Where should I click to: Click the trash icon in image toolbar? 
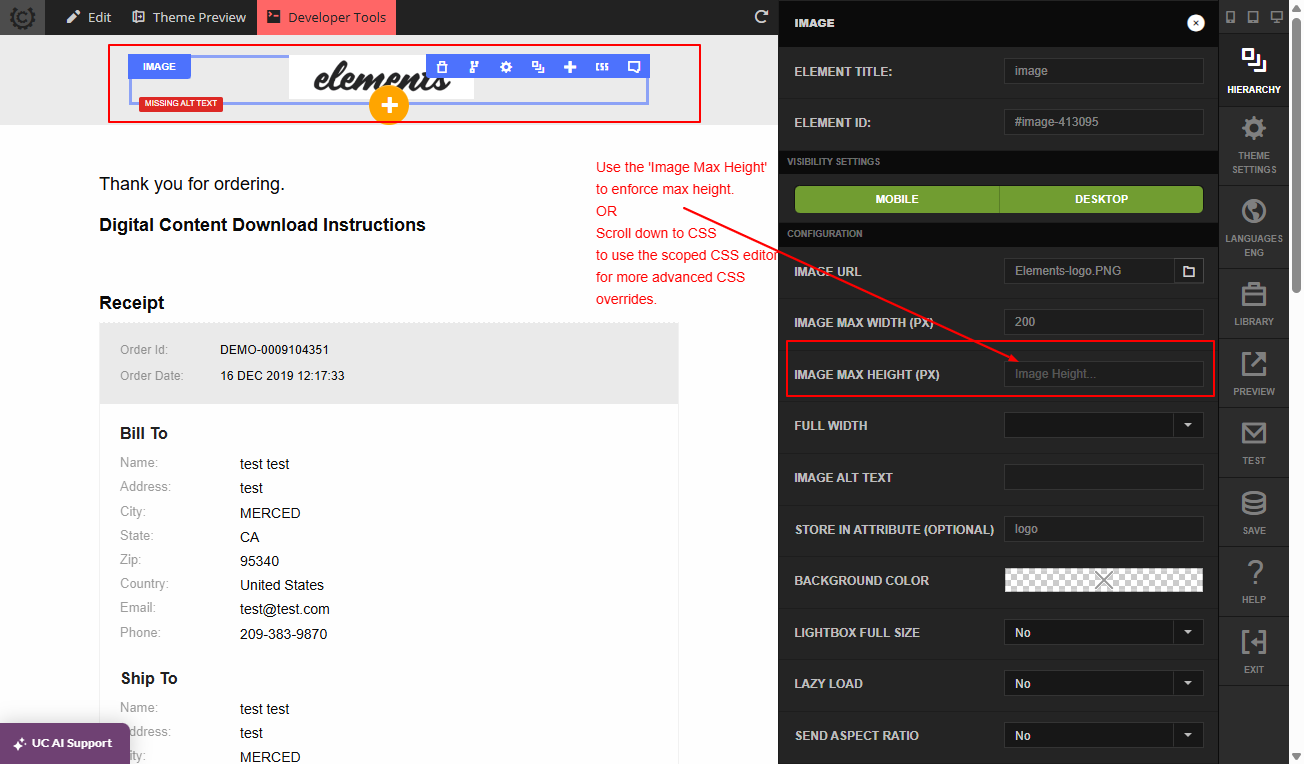point(442,67)
